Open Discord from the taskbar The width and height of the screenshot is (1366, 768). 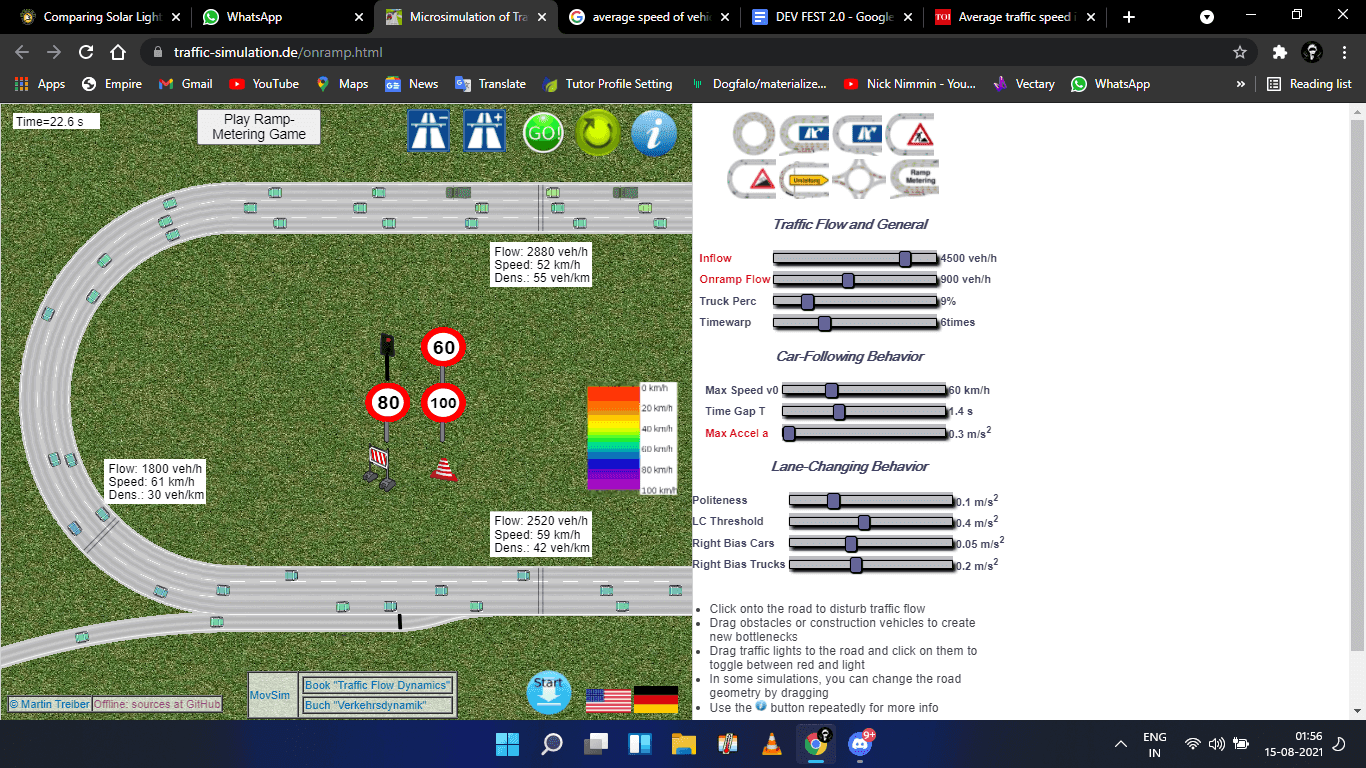[x=859, y=744]
